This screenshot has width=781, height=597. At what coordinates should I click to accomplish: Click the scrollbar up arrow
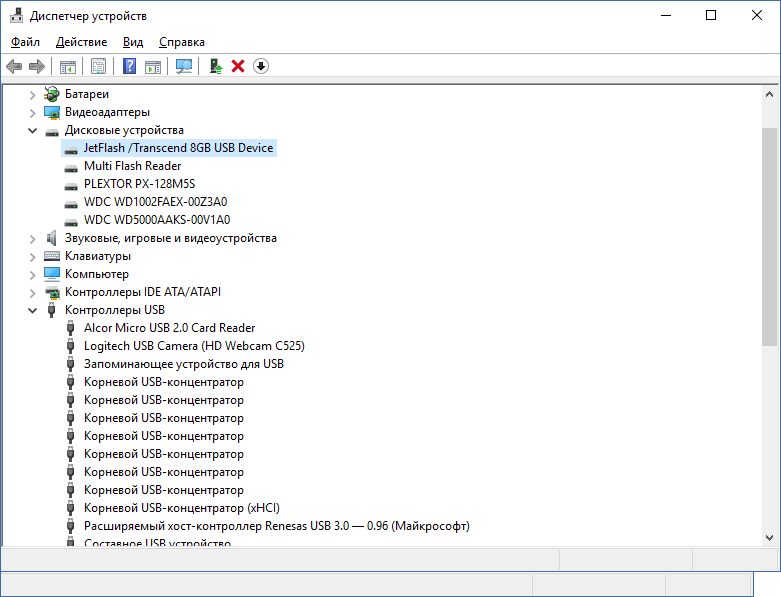pyautogui.click(x=769, y=94)
